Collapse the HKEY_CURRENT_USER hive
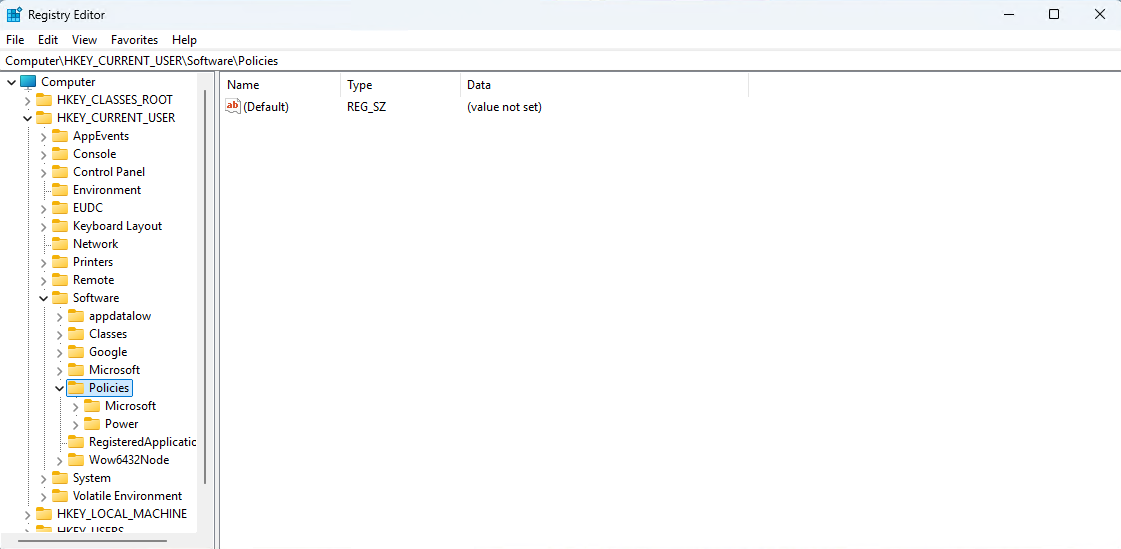The width and height of the screenshot is (1121, 549). click(27, 118)
